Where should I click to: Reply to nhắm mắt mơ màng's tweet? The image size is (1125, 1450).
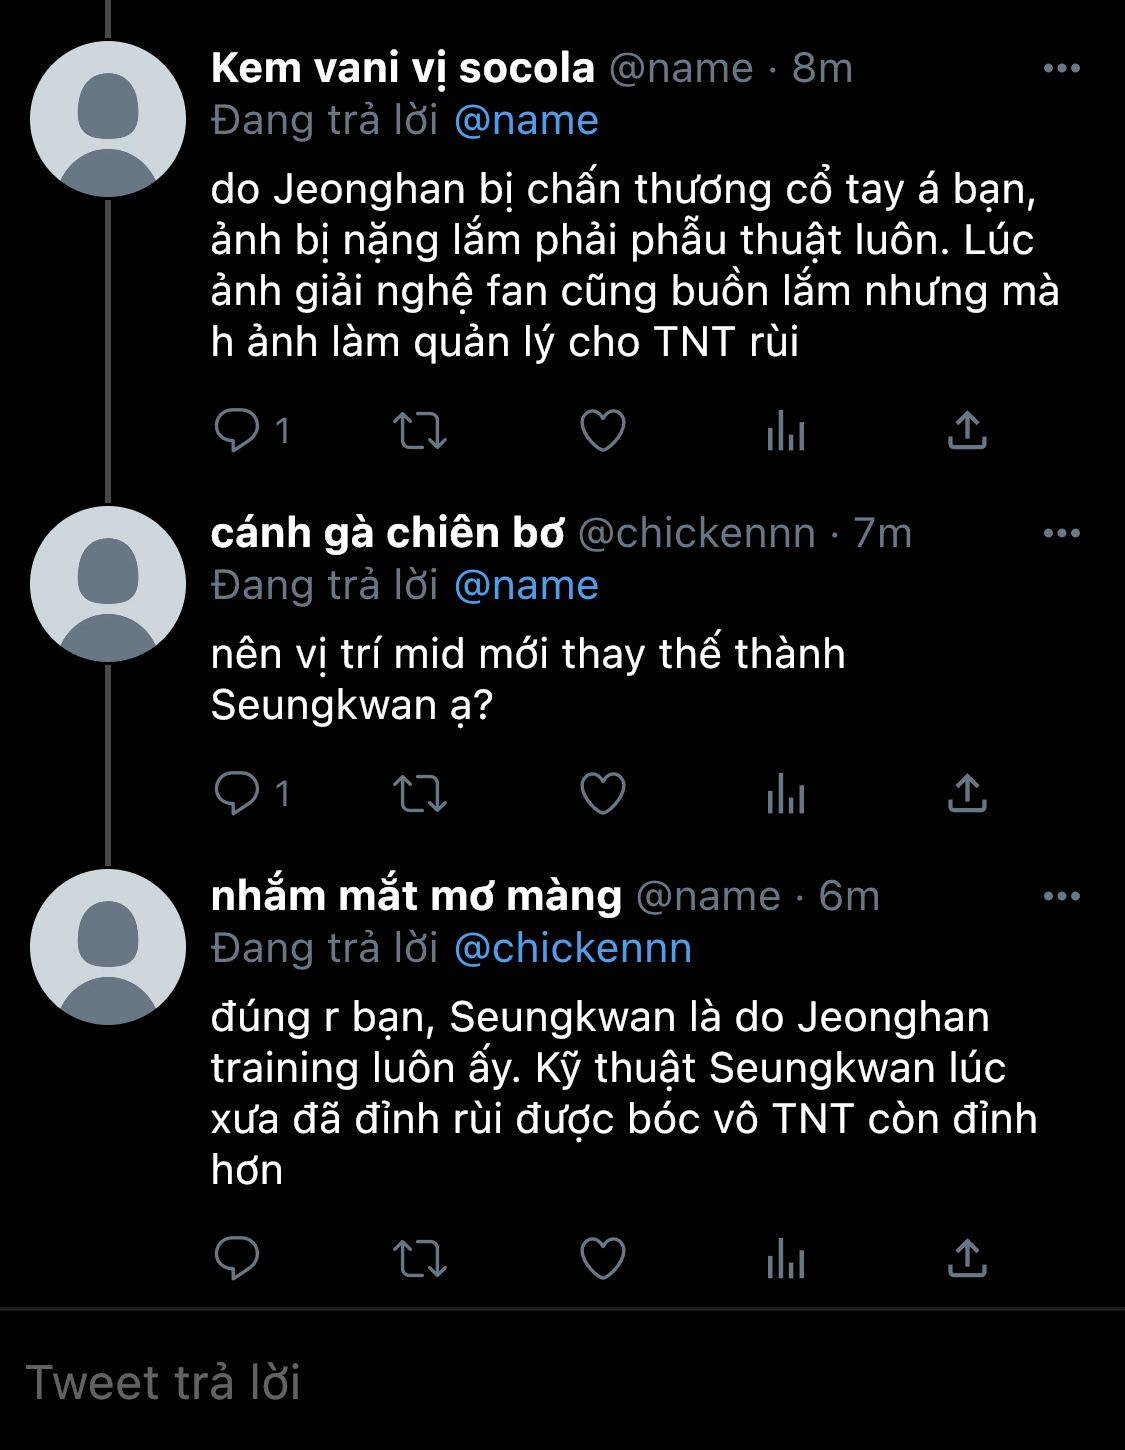[x=237, y=1258]
